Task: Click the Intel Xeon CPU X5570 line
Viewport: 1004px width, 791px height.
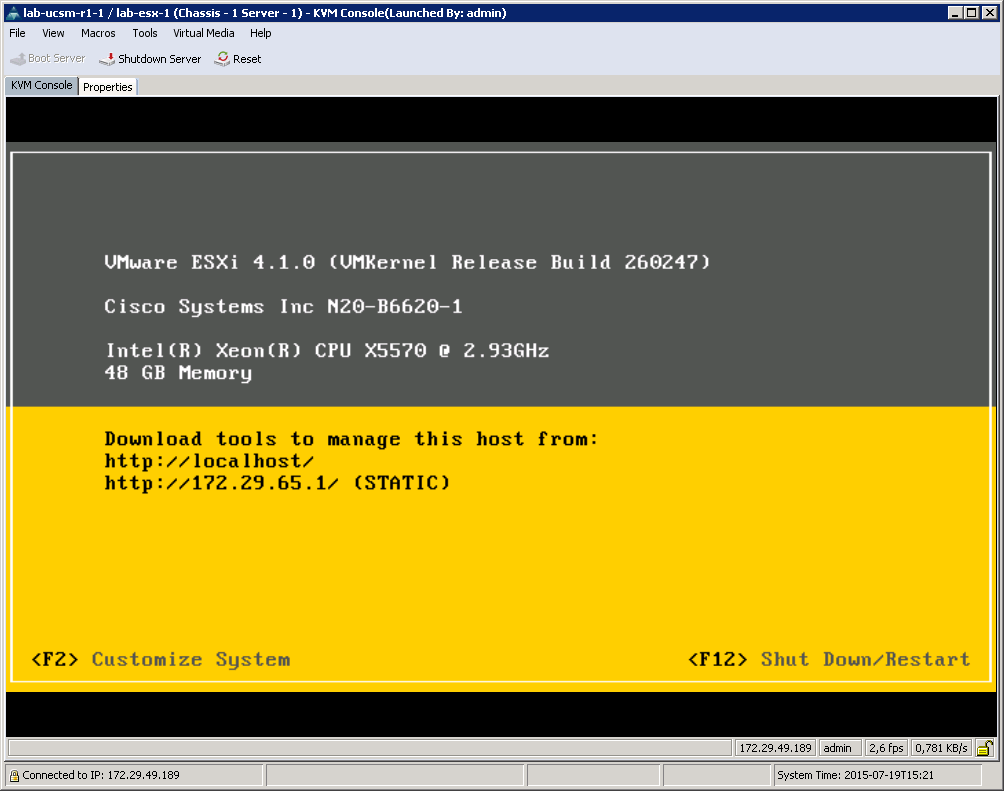Action: pos(327,350)
